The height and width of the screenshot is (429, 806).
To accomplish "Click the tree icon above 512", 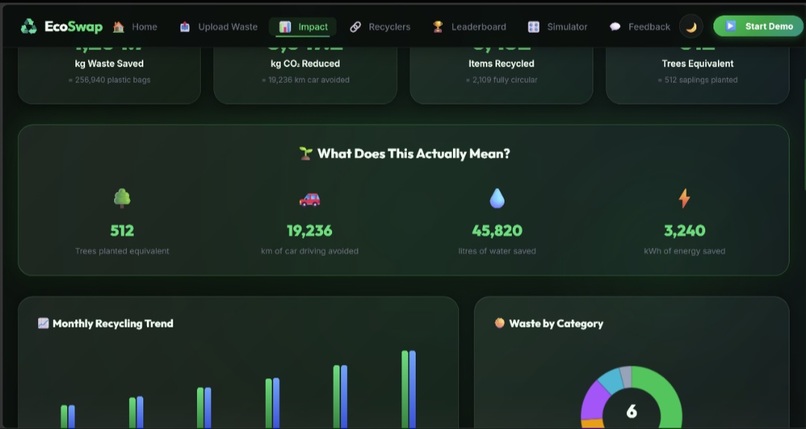I will 122,198.
